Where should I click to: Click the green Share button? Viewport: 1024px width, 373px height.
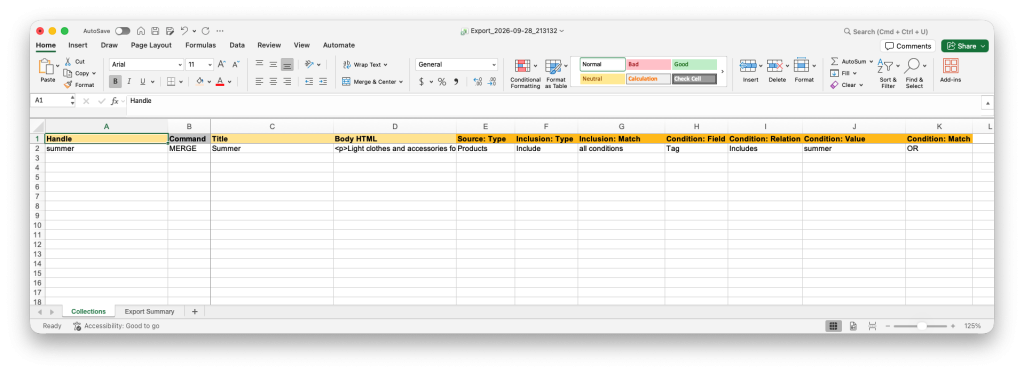coord(965,46)
